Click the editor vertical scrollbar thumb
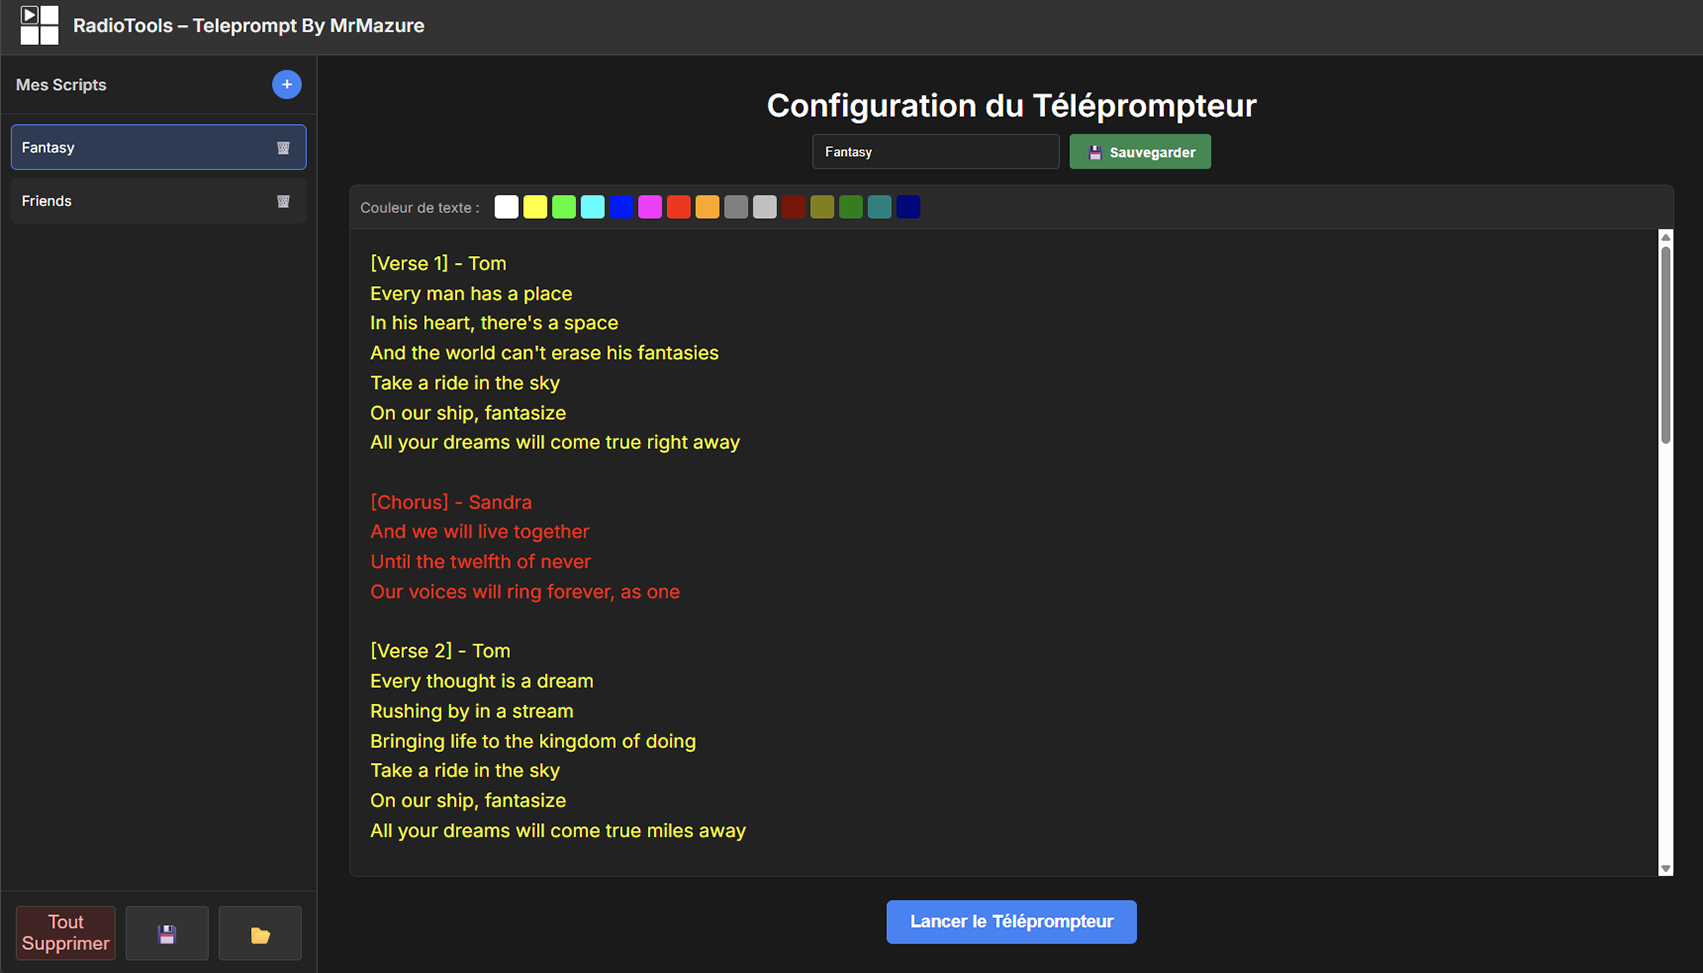This screenshot has width=1703, height=973. (x=1665, y=344)
